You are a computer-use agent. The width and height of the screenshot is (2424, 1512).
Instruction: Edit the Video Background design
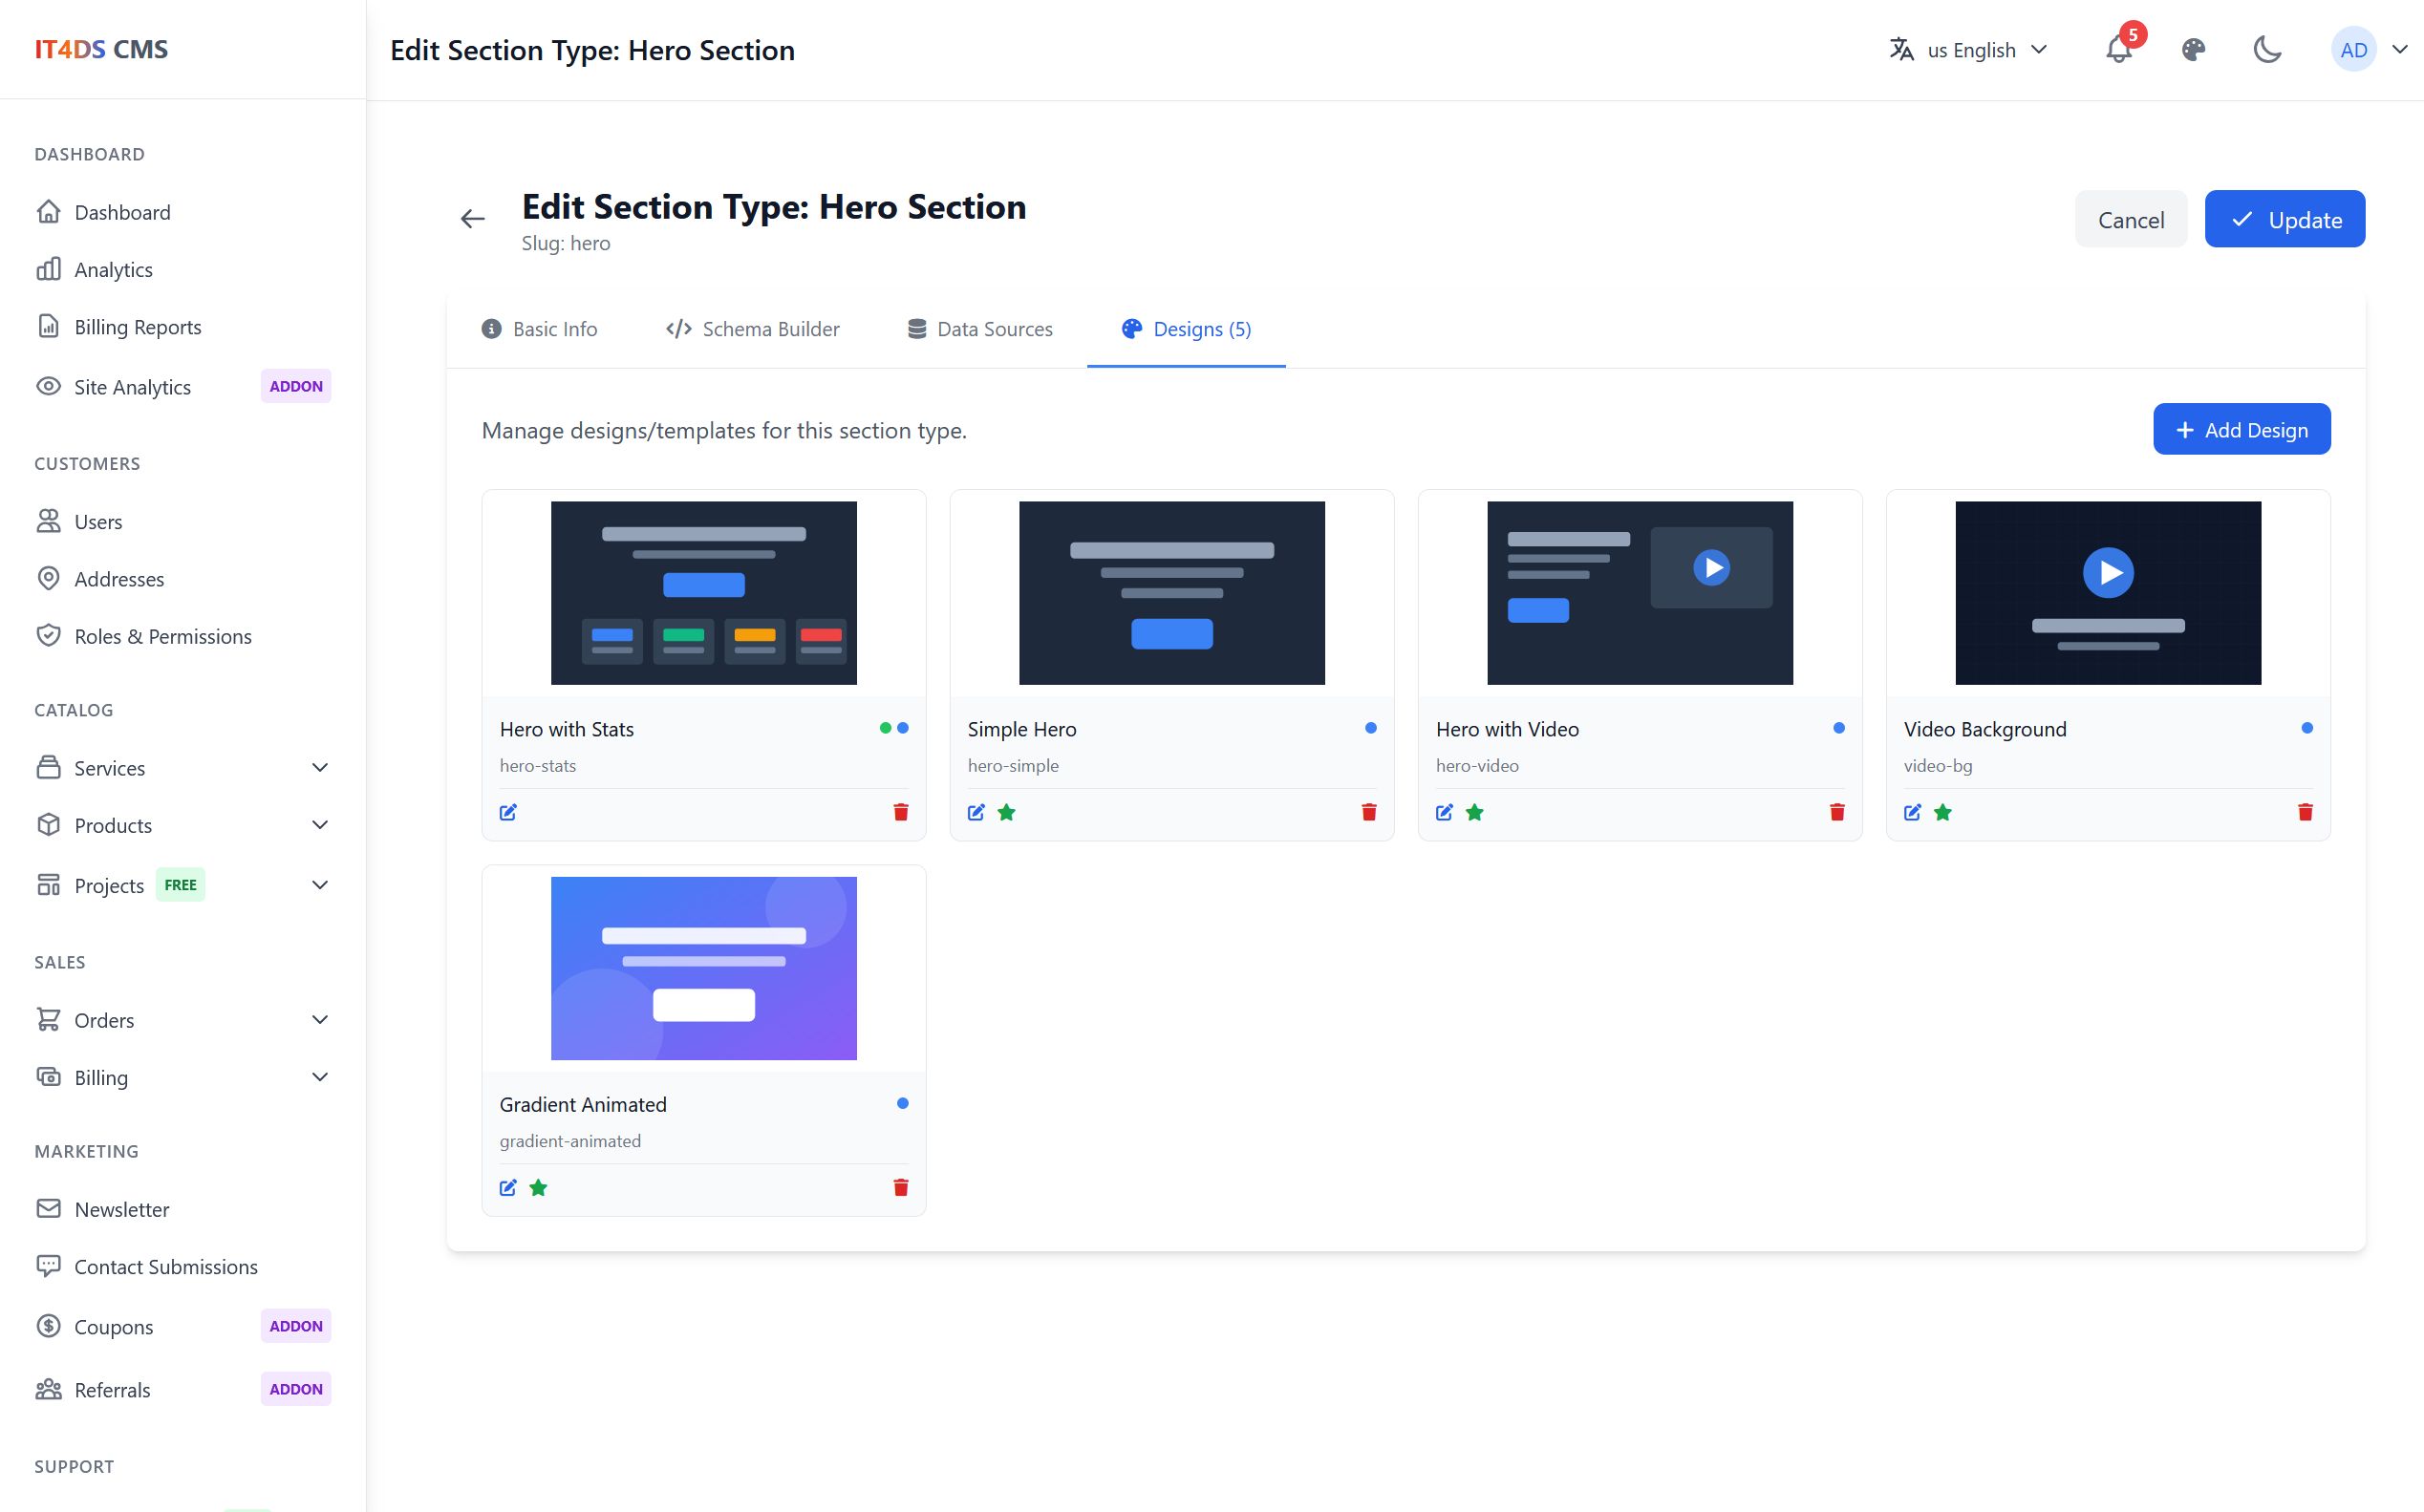pyautogui.click(x=1912, y=812)
